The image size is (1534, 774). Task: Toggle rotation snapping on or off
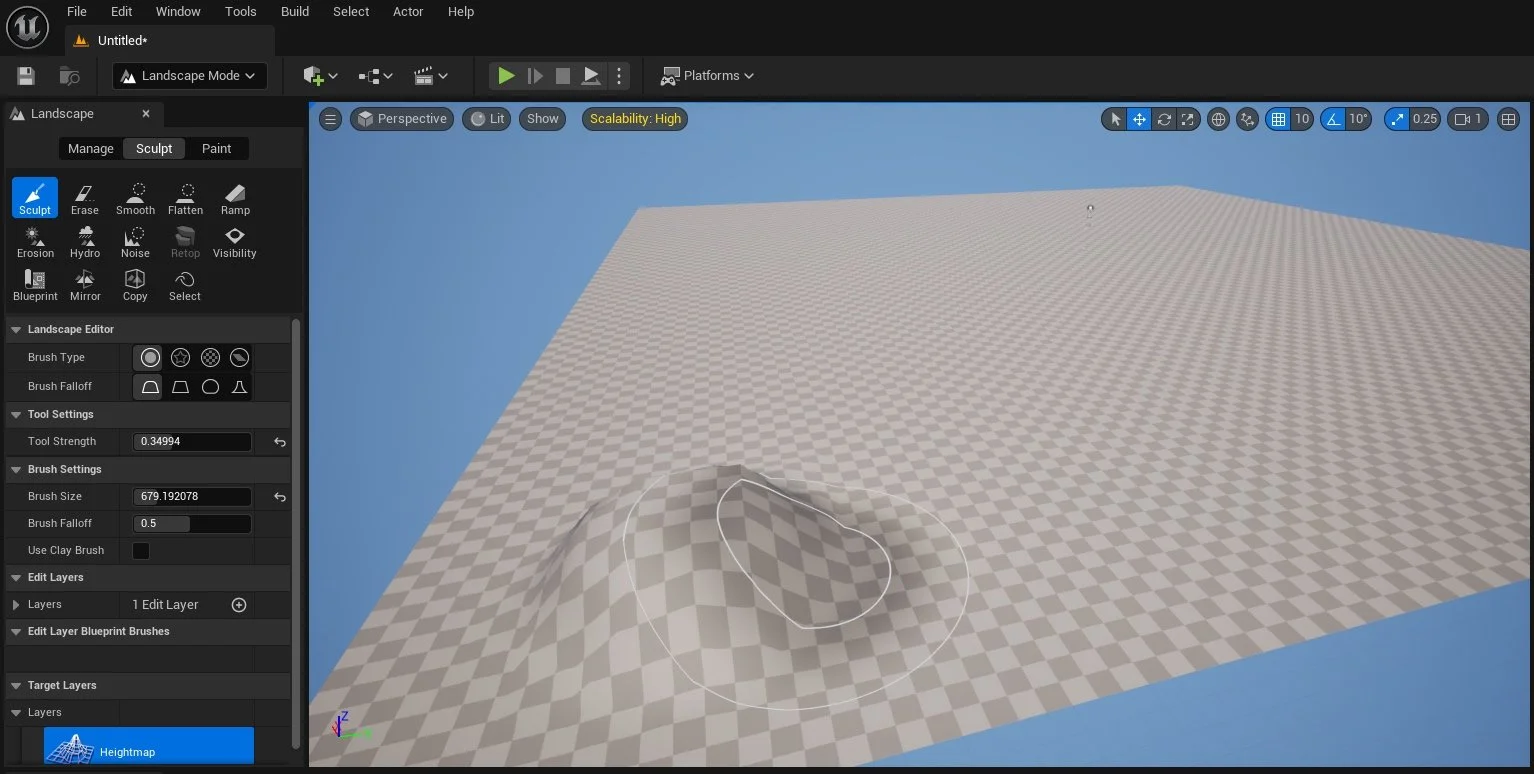click(1333, 119)
